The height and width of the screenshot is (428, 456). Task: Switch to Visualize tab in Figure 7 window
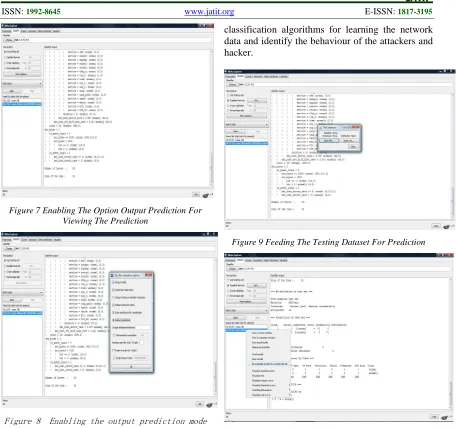(x=56, y=31)
